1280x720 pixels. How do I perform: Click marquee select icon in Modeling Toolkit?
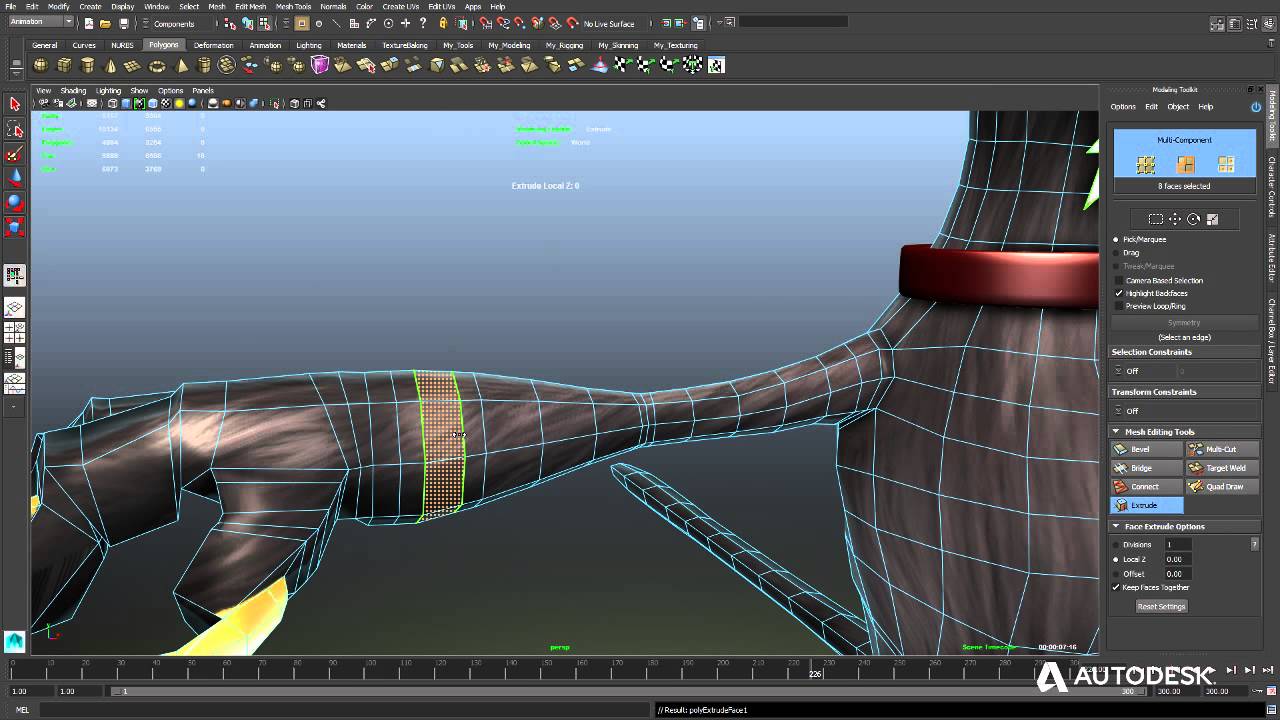[1156, 219]
